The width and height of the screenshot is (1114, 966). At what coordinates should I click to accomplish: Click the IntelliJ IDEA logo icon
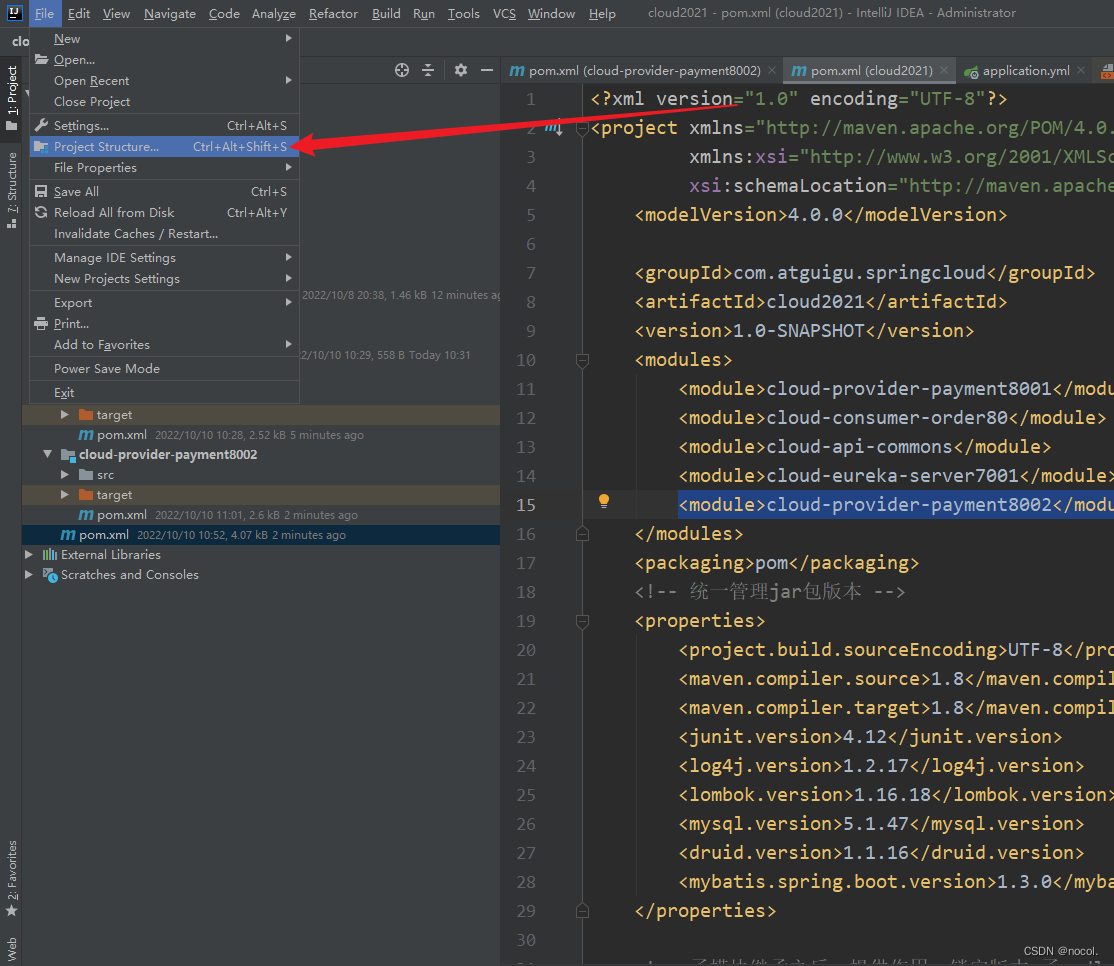[x=14, y=13]
